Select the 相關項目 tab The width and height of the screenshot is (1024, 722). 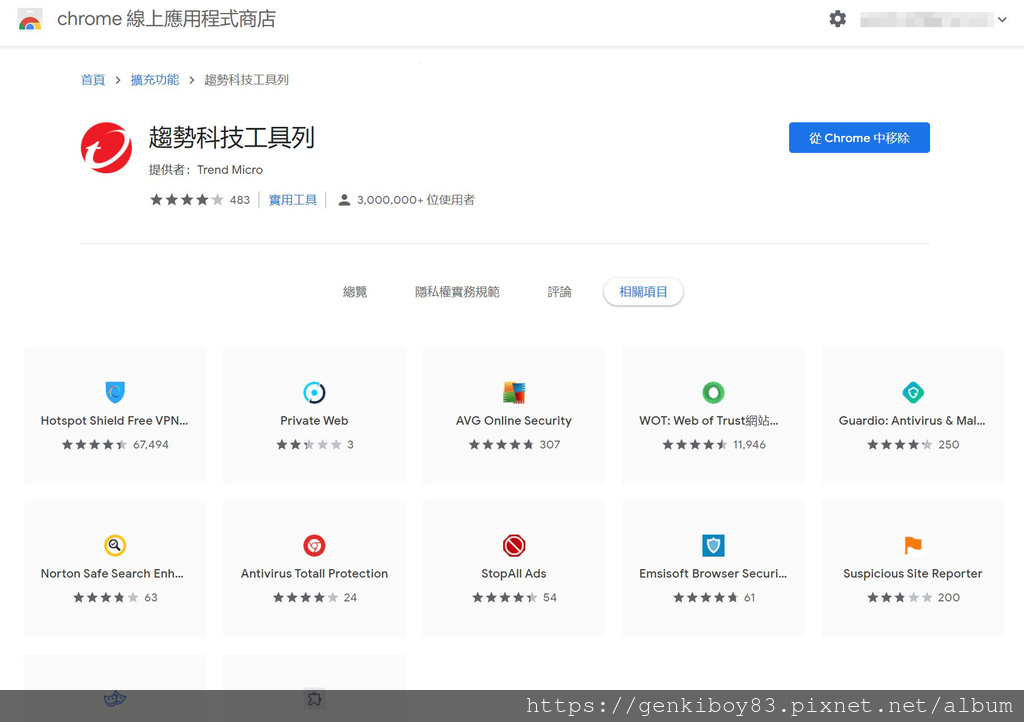643,292
